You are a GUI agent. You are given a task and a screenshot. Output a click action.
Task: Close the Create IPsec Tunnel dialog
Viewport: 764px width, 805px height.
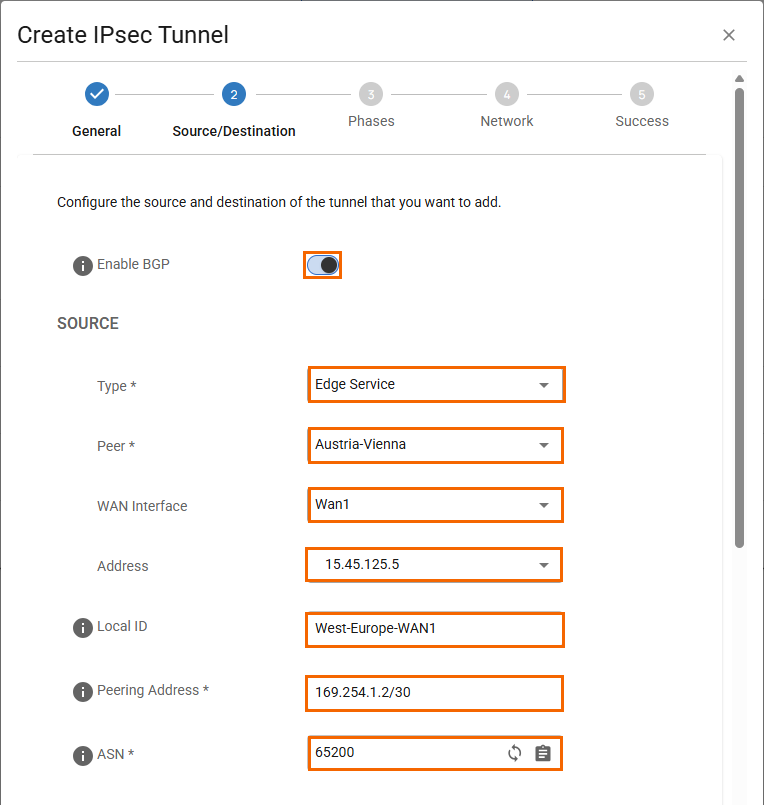coord(729,35)
